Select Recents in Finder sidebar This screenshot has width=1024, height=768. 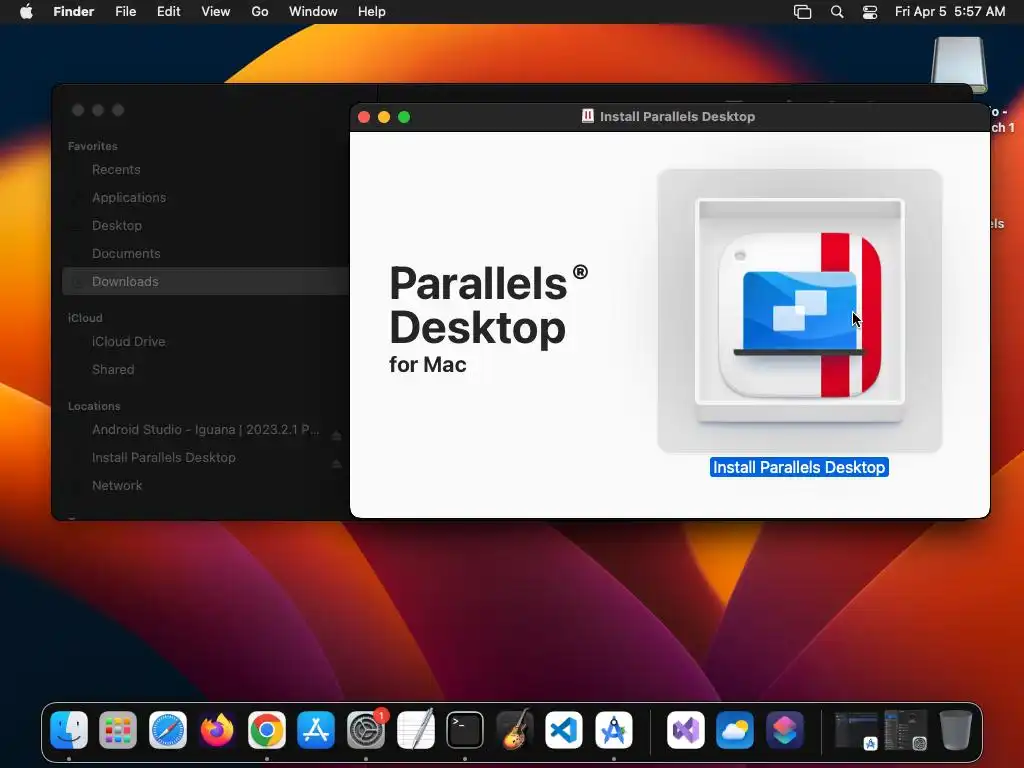click(x=116, y=170)
